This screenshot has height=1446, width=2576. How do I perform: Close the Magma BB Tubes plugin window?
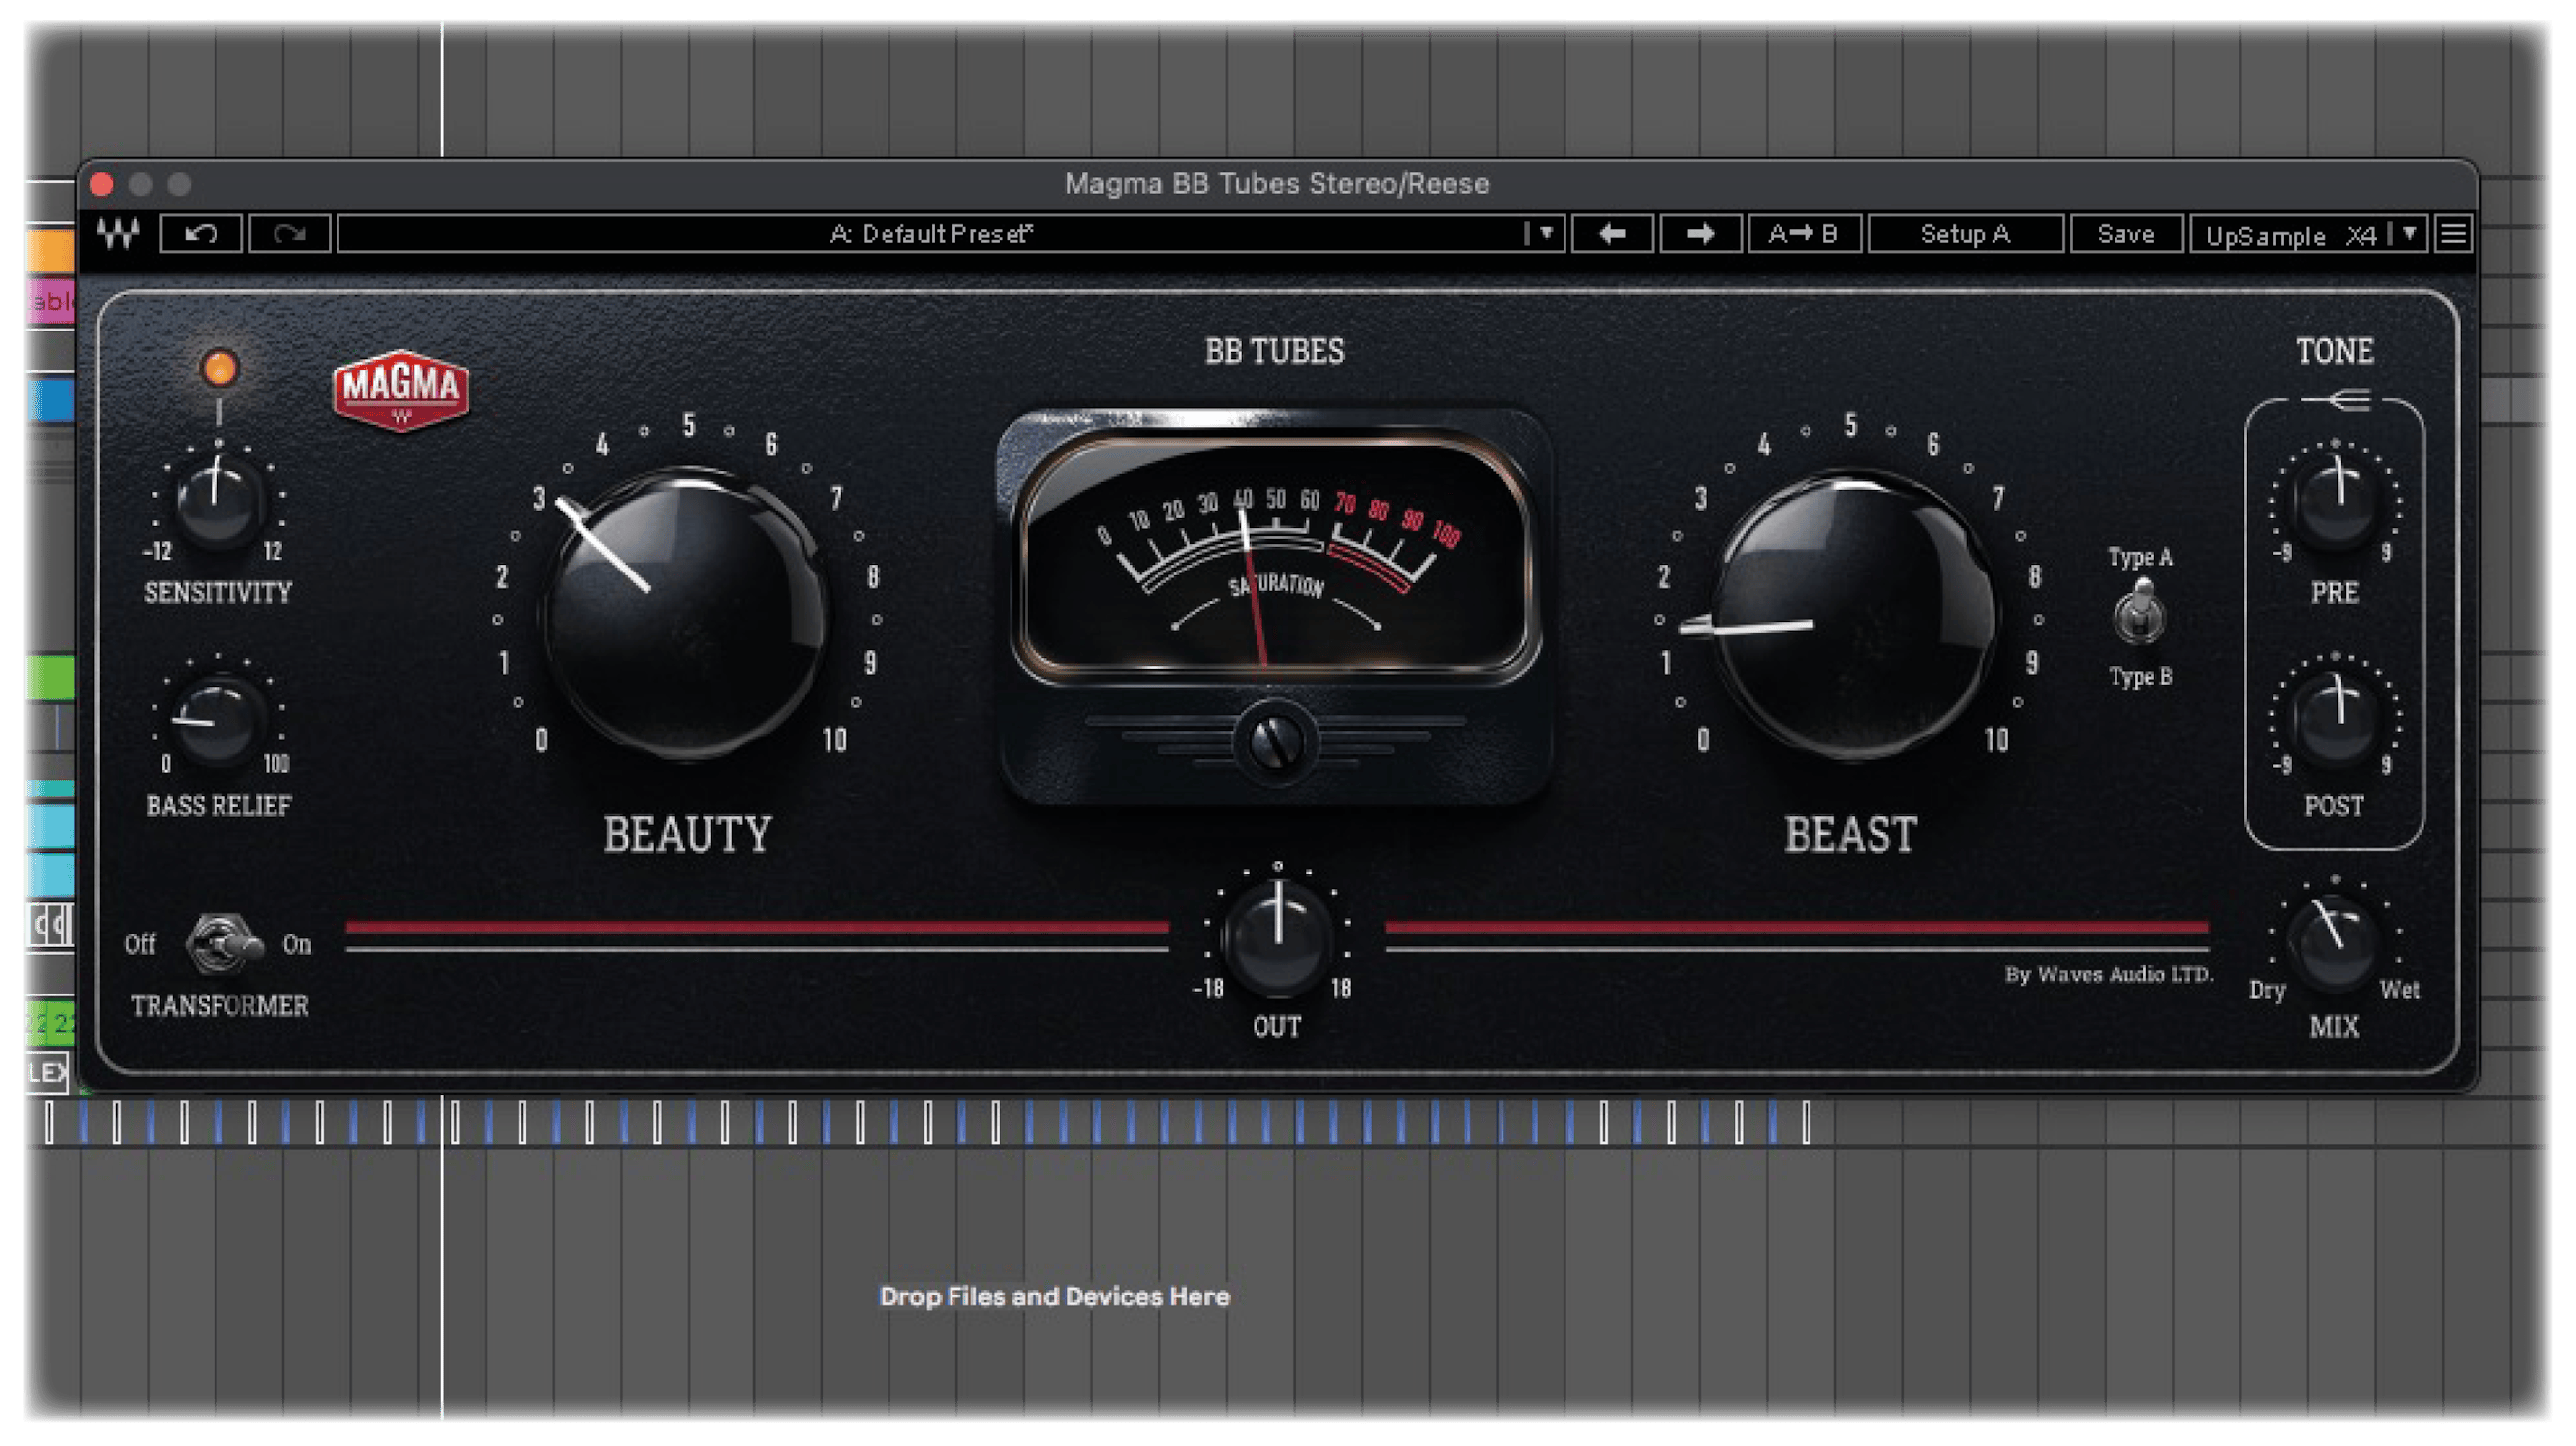(x=101, y=184)
